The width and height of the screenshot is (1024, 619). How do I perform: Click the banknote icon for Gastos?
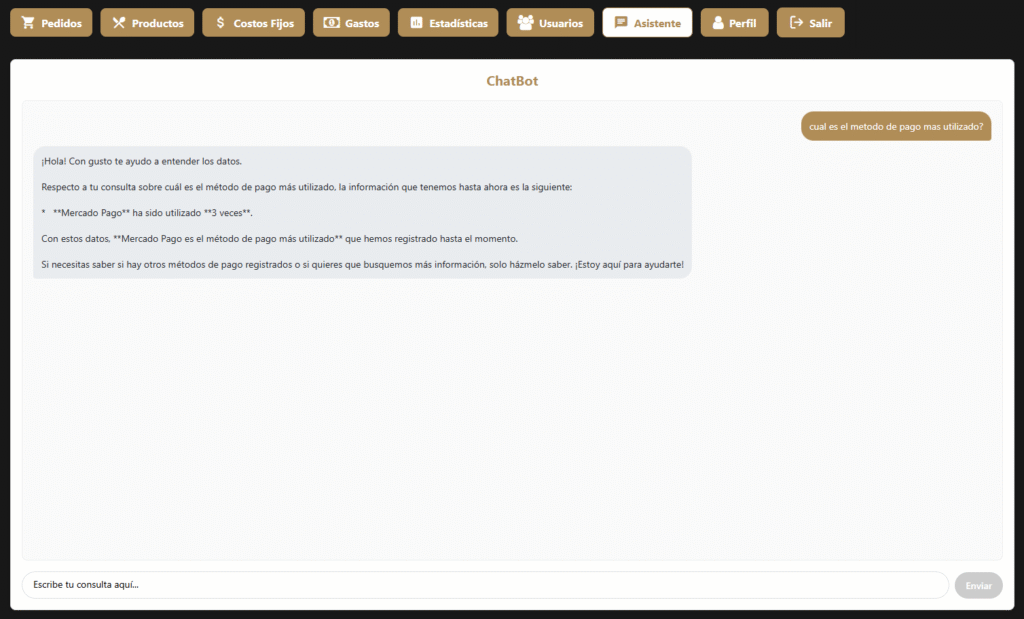tap(331, 23)
